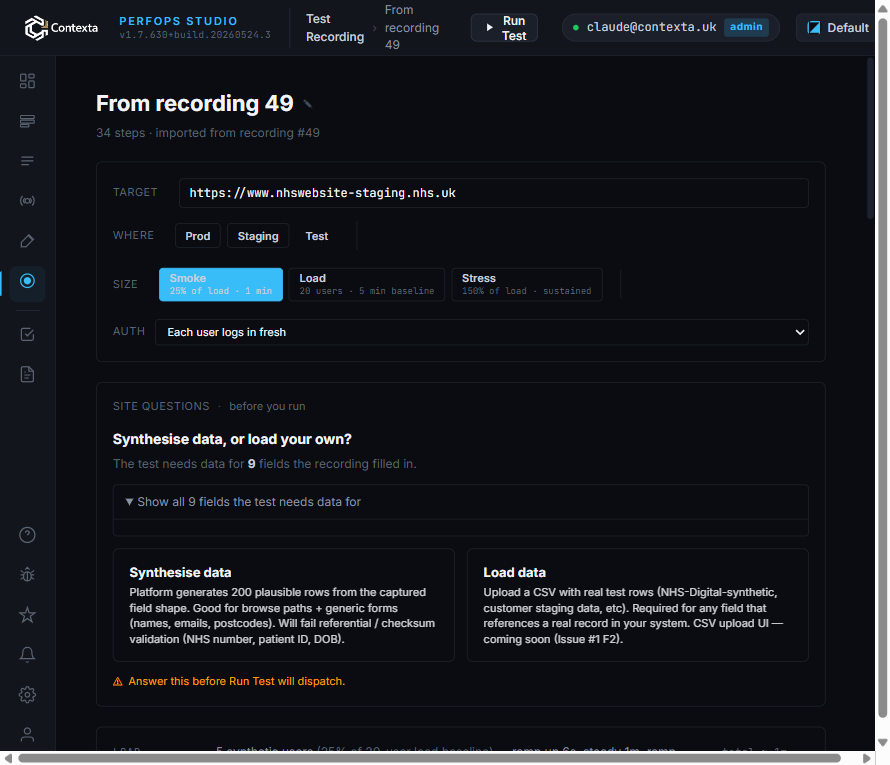Click 'Synthesise data, or load your own?' heading
The image size is (890, 765).
click(232, 439)
